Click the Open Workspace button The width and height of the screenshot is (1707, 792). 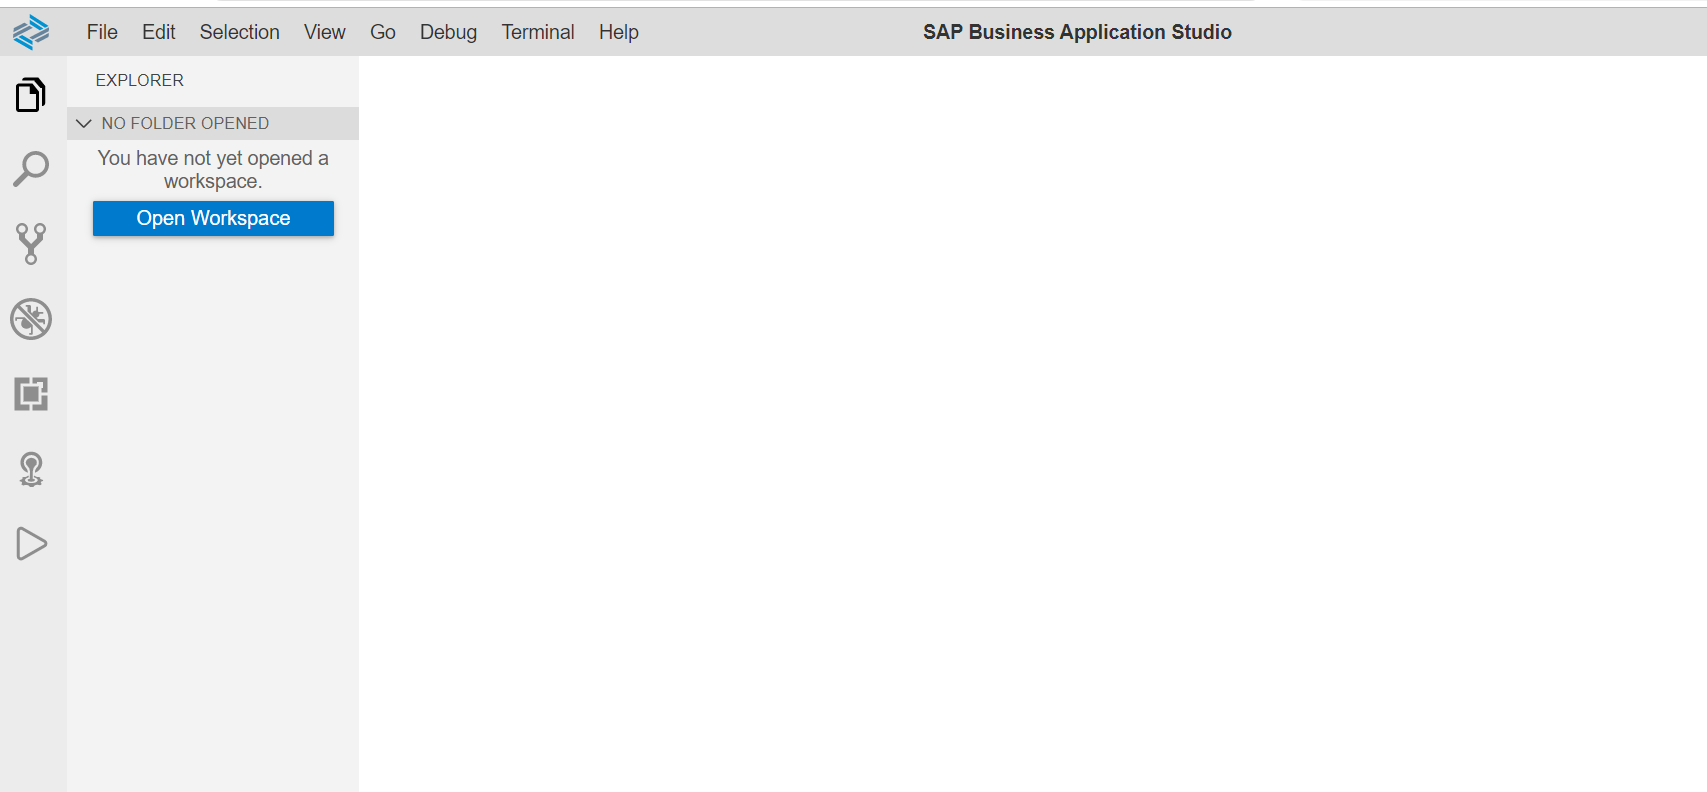tap(213, 218)
